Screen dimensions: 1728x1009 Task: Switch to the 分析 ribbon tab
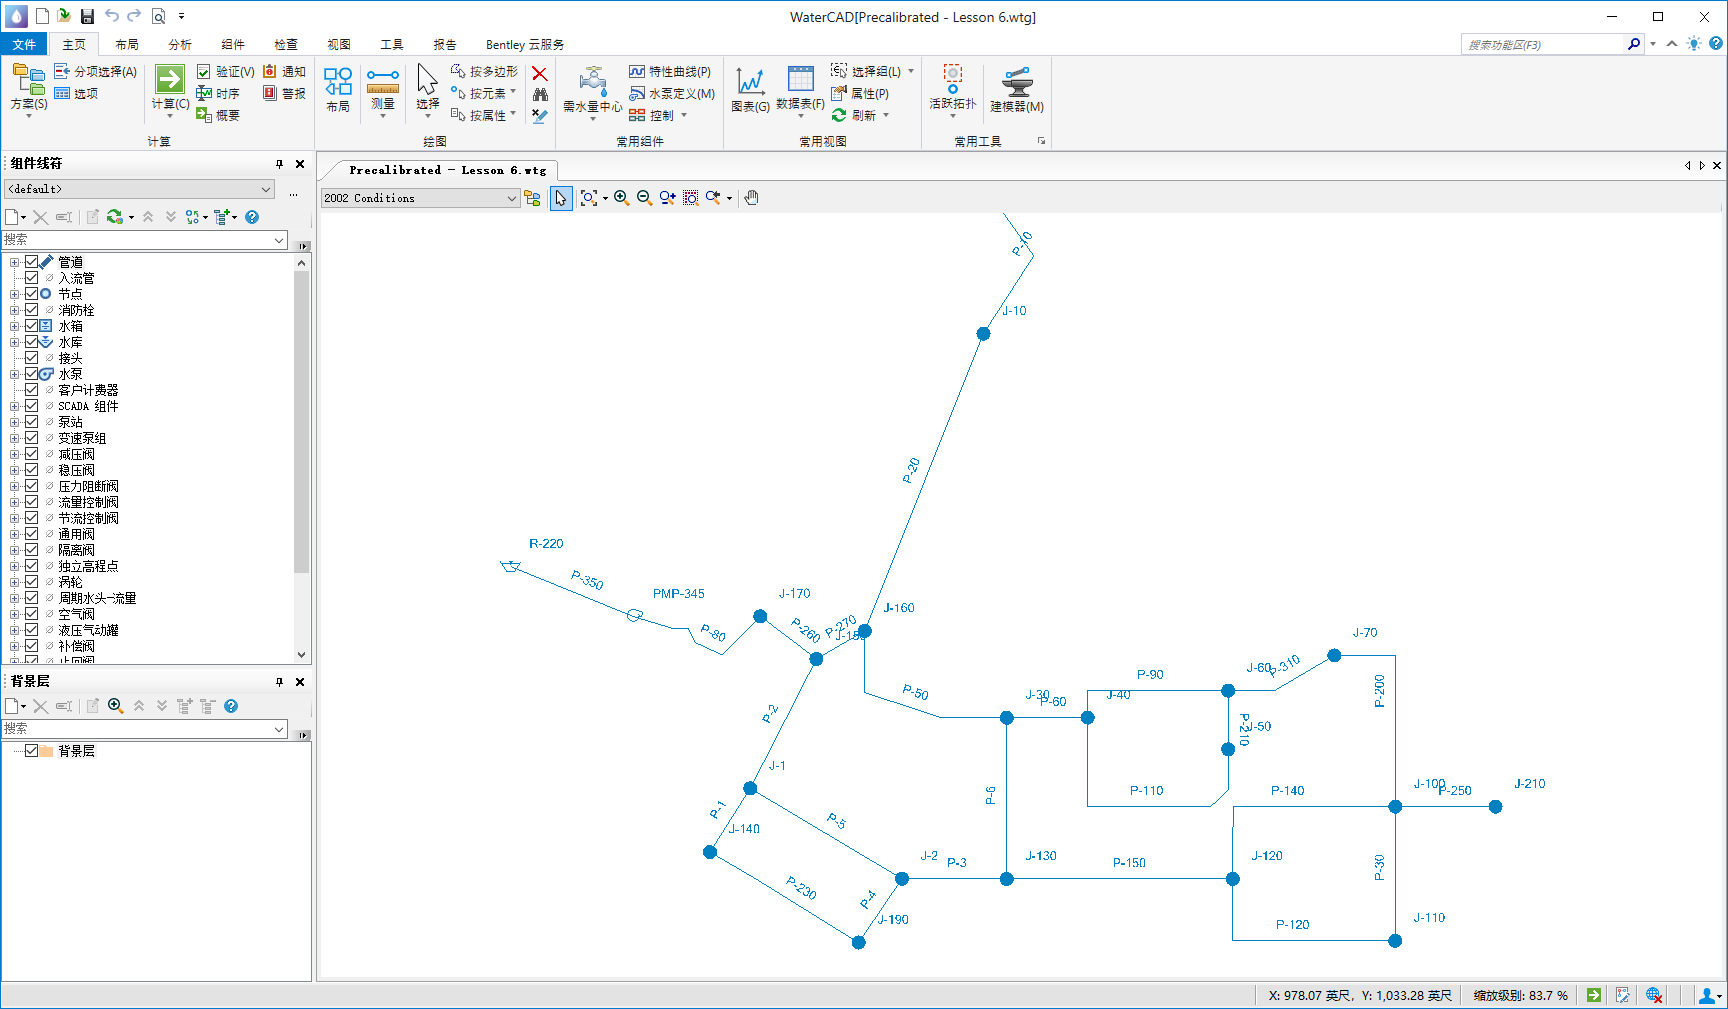[x=180, y=45]
